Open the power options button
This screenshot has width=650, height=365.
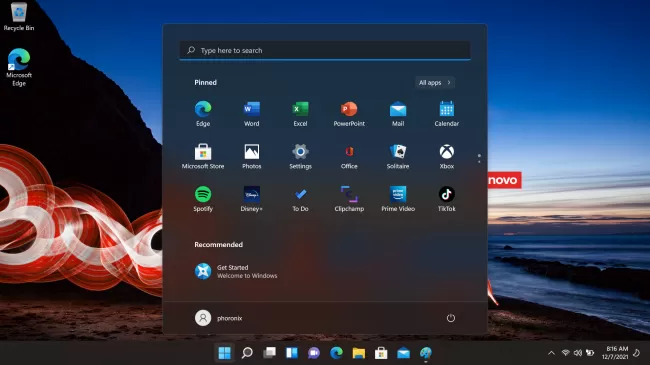(451, 318)
